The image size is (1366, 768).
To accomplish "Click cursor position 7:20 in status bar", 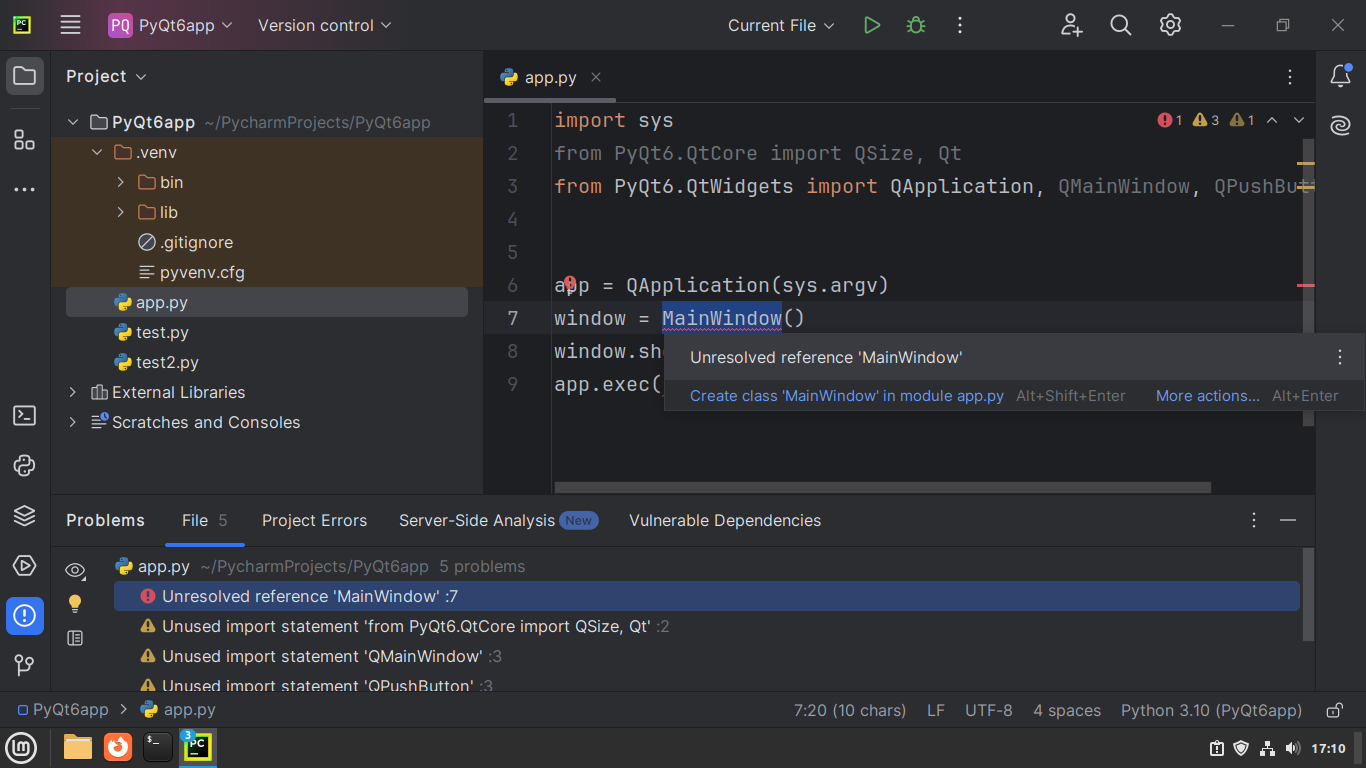I will [849, 710].
